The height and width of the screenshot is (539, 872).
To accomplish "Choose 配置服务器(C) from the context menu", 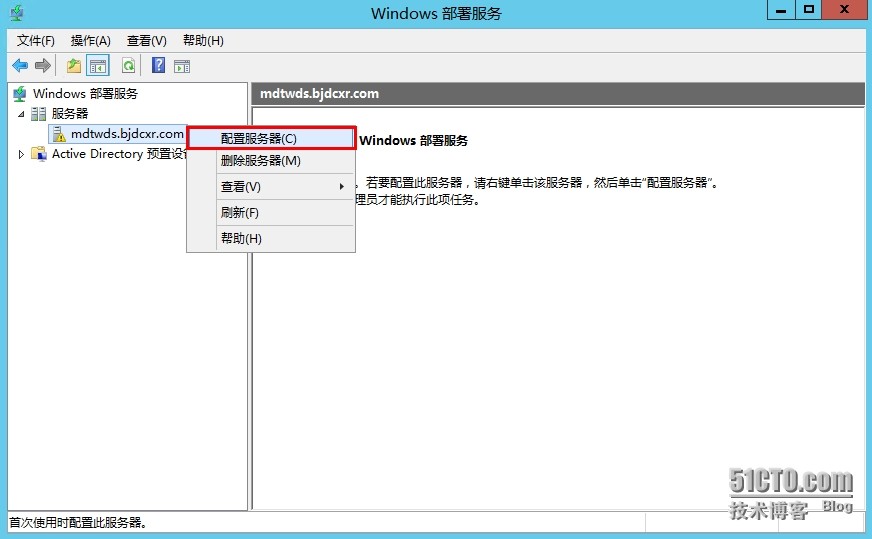I will pyautogui.click(x=271, y=138).
